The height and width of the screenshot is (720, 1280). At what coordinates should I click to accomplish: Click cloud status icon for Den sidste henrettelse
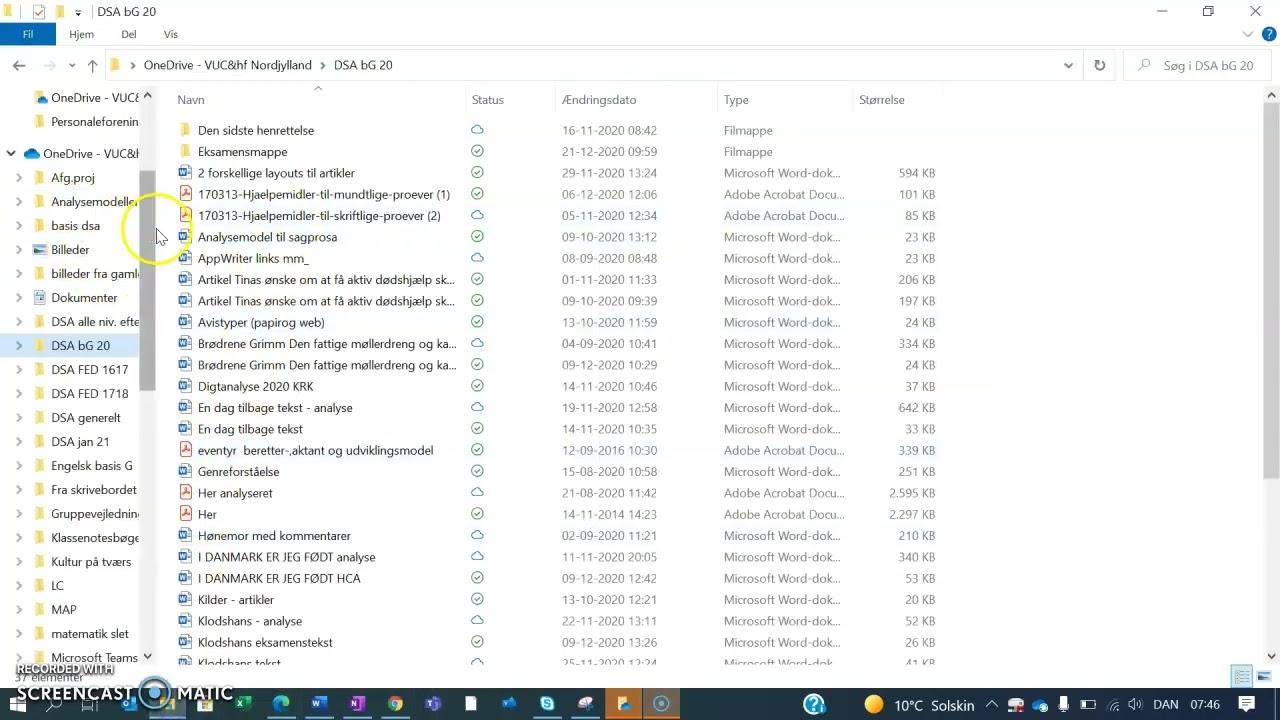click(x=477, y=130)
